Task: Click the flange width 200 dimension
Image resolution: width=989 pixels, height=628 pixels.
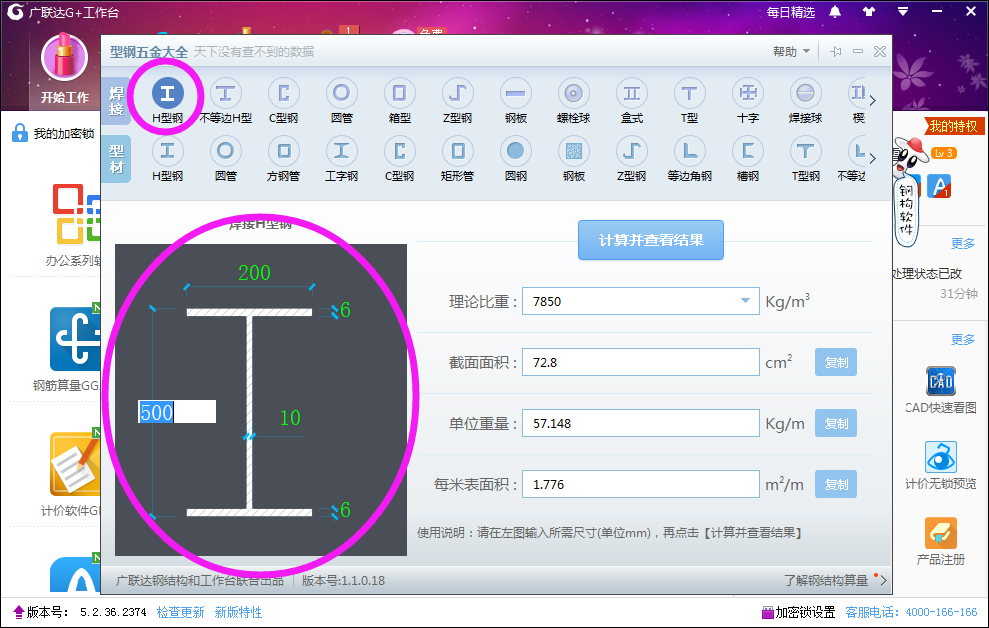Action: [254, 273]
